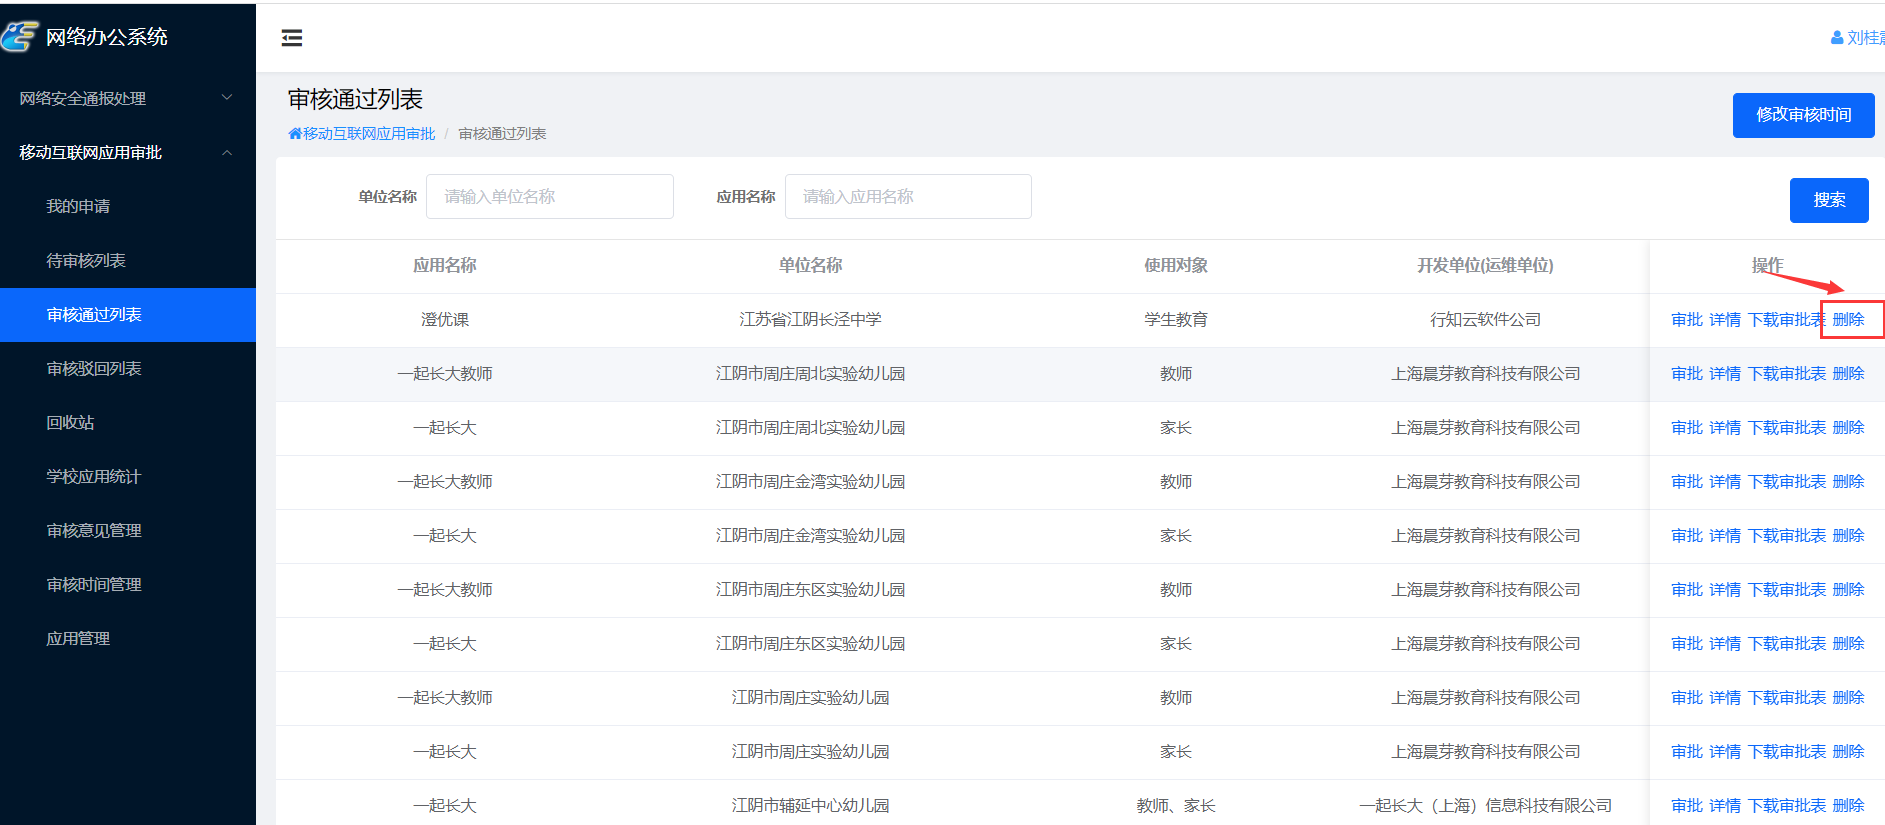Go to 审核驳回列表 page

pos(94,368)
